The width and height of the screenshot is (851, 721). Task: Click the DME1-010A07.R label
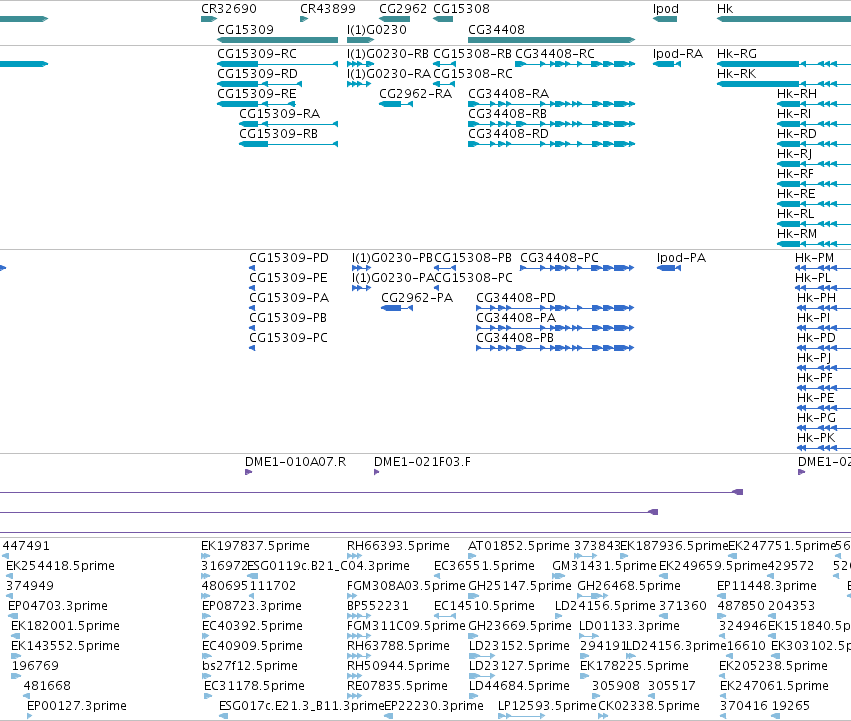point(295,462)
